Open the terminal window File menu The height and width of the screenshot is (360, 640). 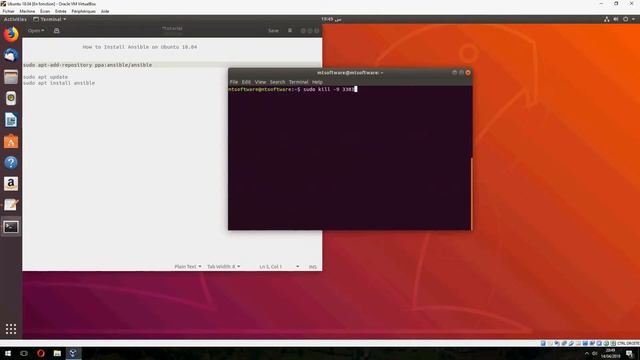pyautogui.click(x=234, y=82)
